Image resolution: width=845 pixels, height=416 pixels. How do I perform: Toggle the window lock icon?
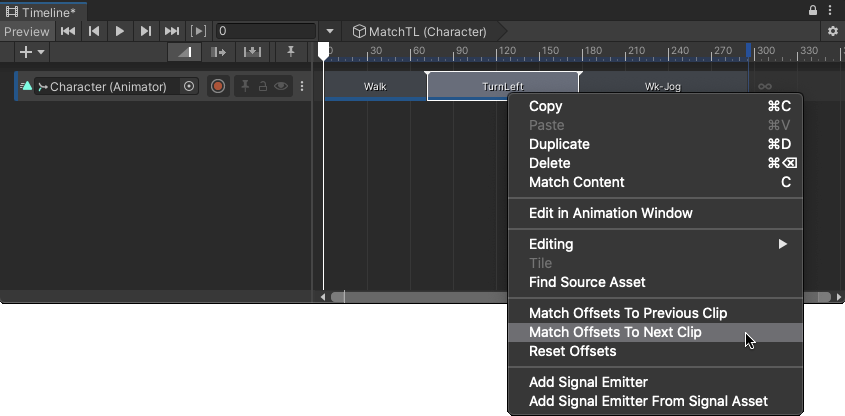[813, 10]
